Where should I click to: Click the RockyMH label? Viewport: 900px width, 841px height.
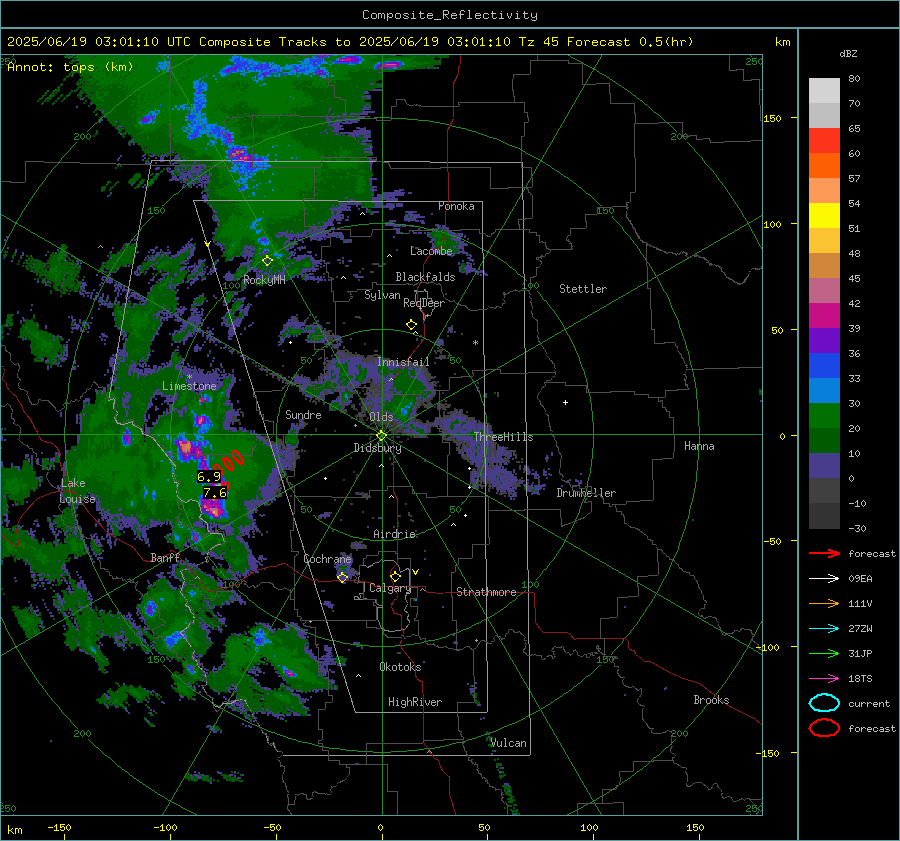tap(264, 280)
